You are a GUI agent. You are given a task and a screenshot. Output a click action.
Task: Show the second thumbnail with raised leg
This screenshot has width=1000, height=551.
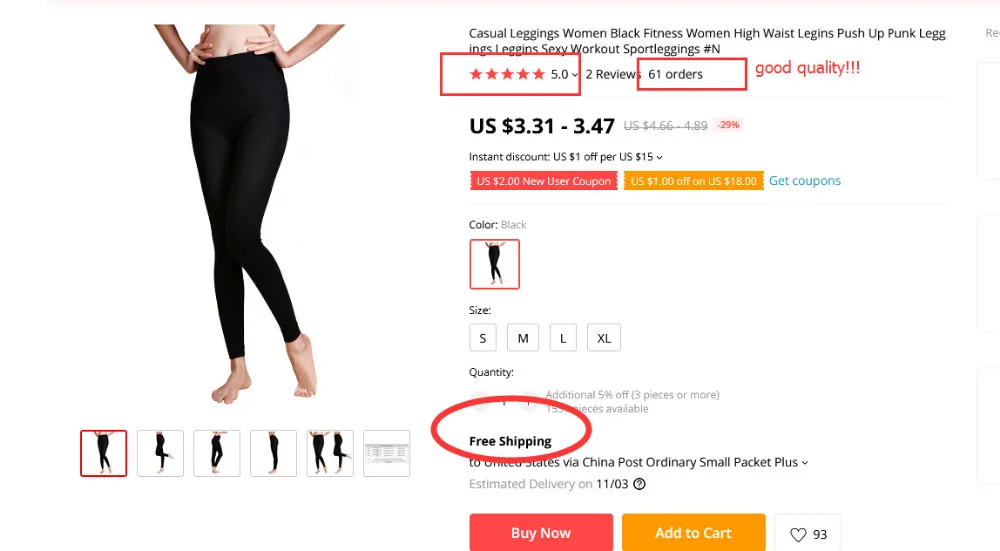point(160,453)
